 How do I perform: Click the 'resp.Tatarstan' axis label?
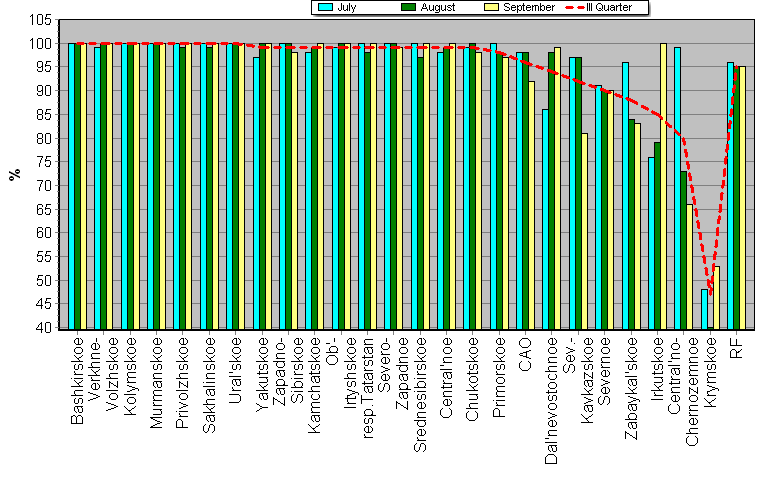coord(367,388)
